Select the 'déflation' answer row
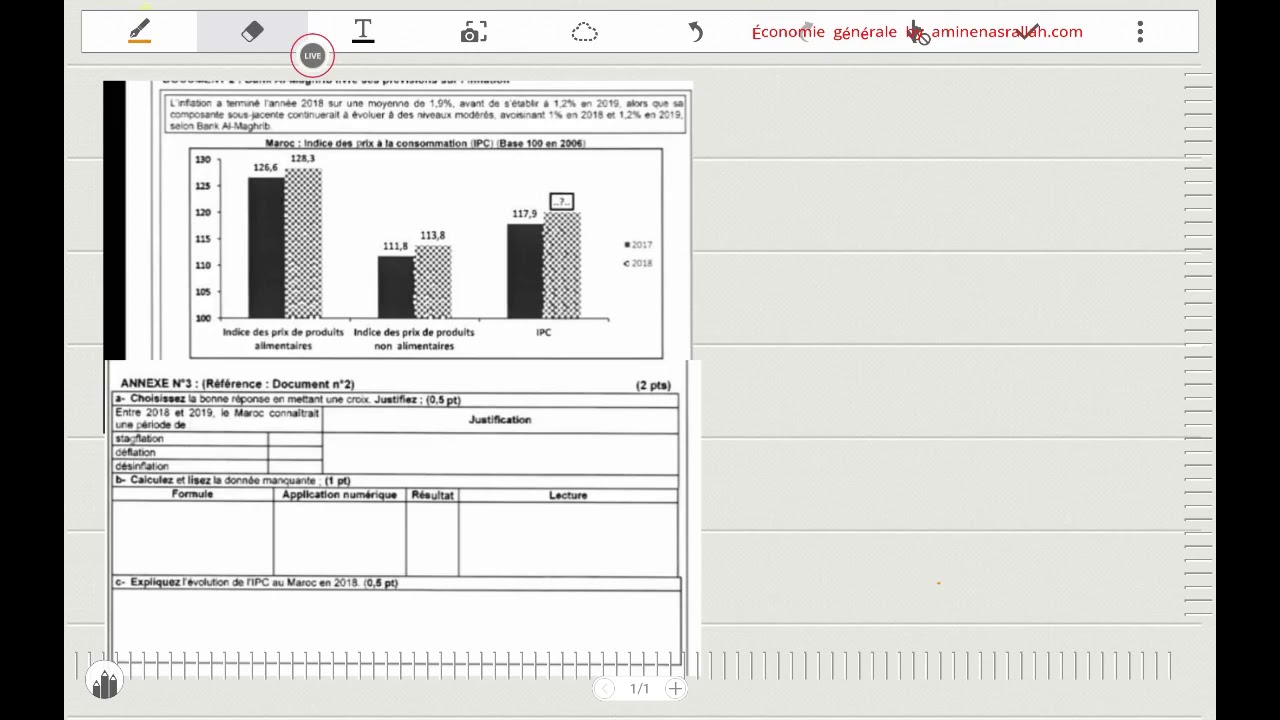 217,452
